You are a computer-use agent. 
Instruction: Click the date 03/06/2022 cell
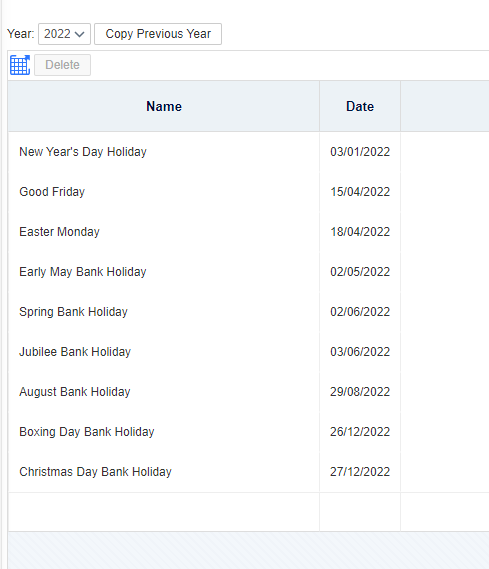(x=360, y=352)
